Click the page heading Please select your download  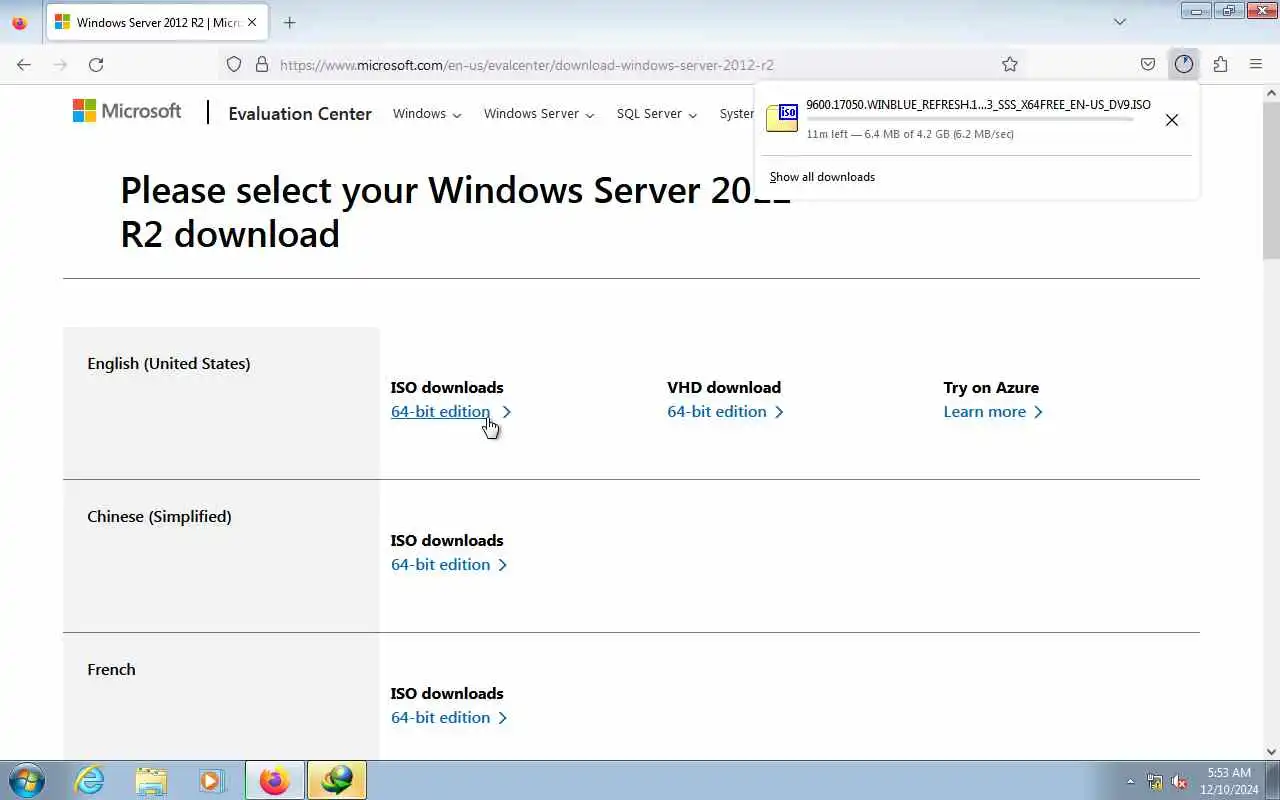[455, 211]
